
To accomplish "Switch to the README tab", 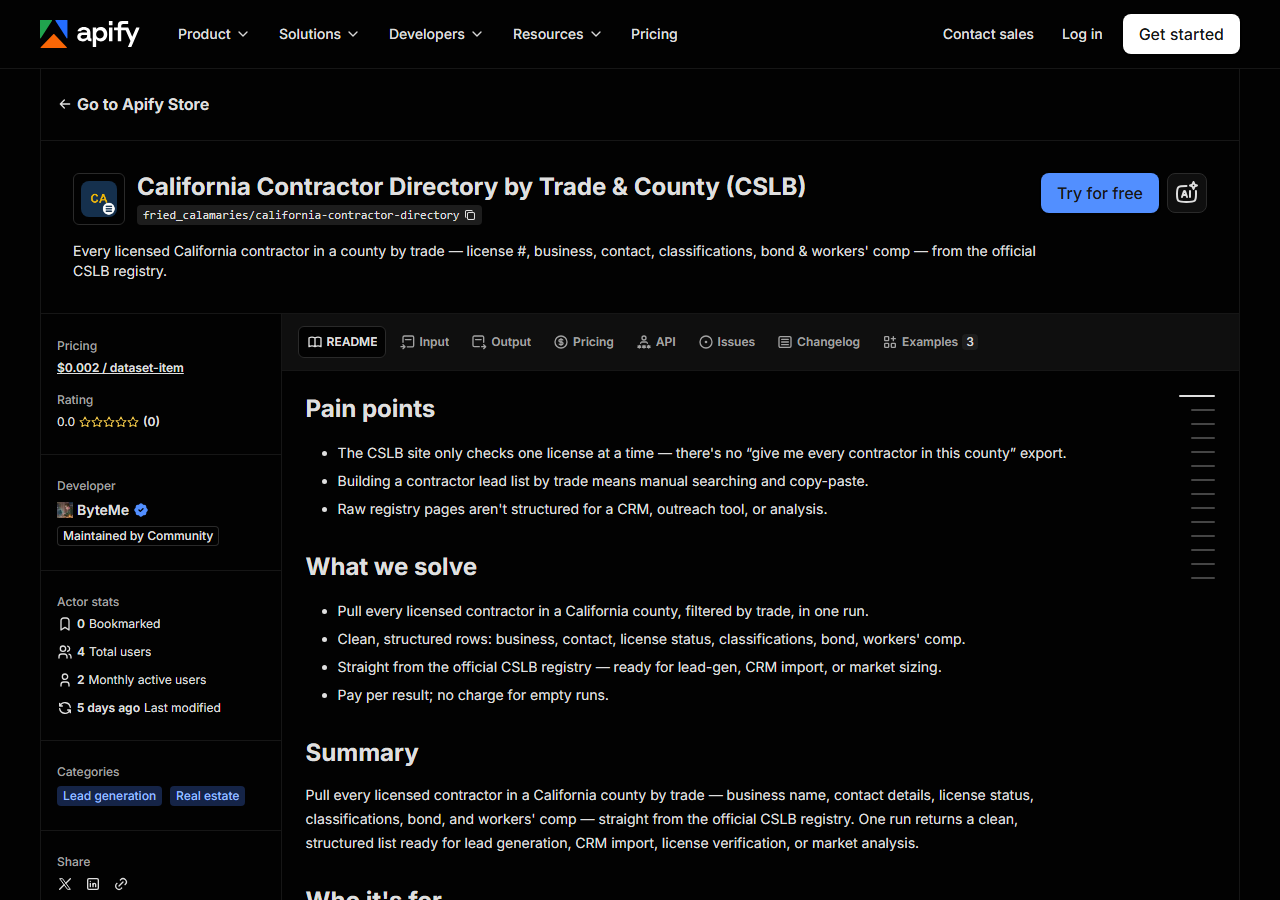I will [342, 342].
